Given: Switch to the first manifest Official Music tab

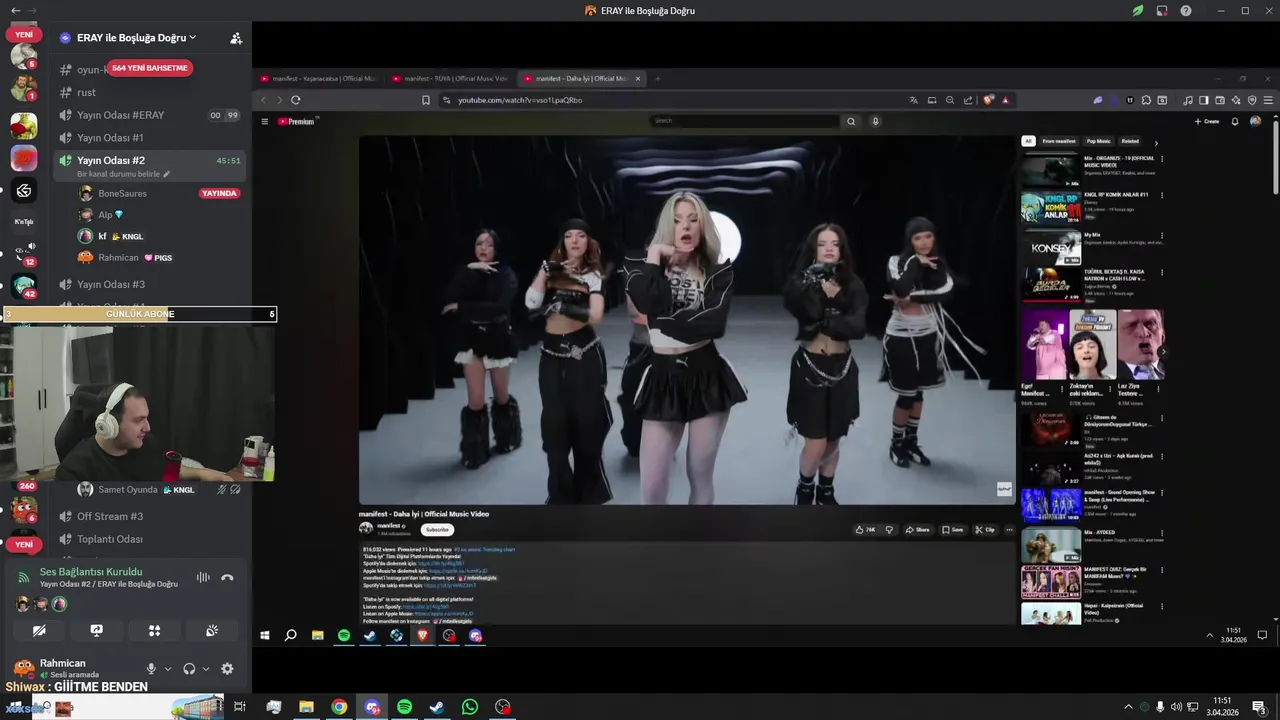Looking at the screenshot, I should 318,78.
